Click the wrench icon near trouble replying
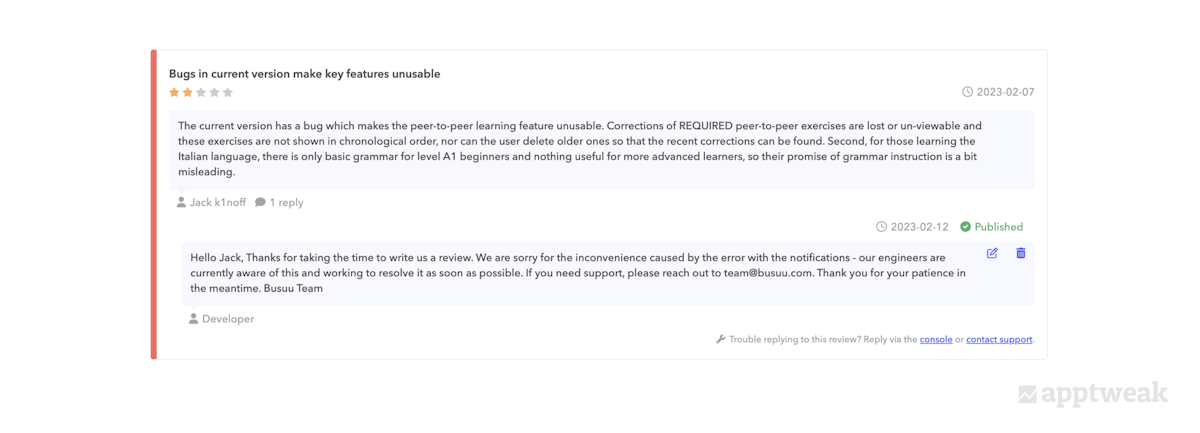Image resolution: width=1200 pixels, height=433 pixels. pos(720,339)
